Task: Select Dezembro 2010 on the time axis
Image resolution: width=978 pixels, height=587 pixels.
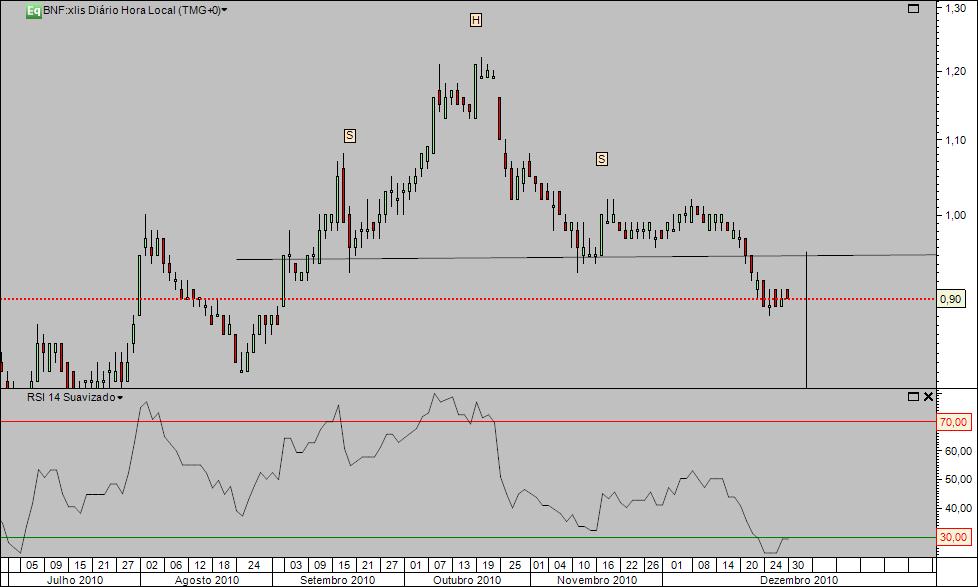Action: [799, 580]
